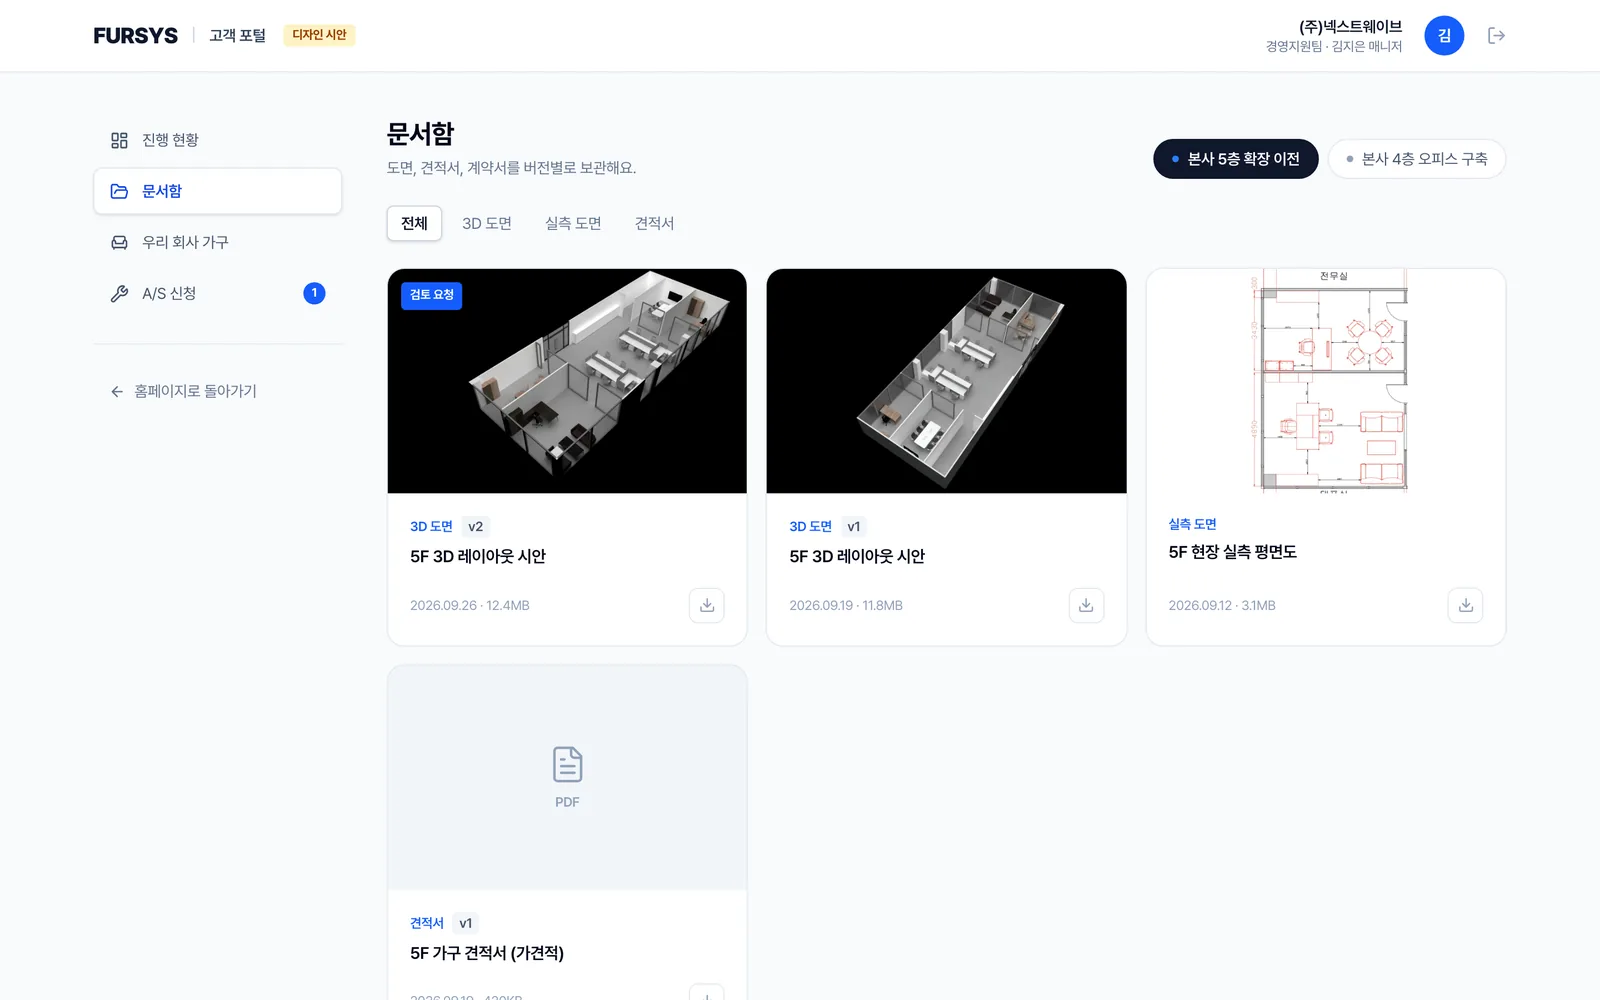The height and width of the screenshot is (1000, 1600).
Task: Download the 5F 3D 레이아웃 시안 v1 file
Action: point(1086,605)
